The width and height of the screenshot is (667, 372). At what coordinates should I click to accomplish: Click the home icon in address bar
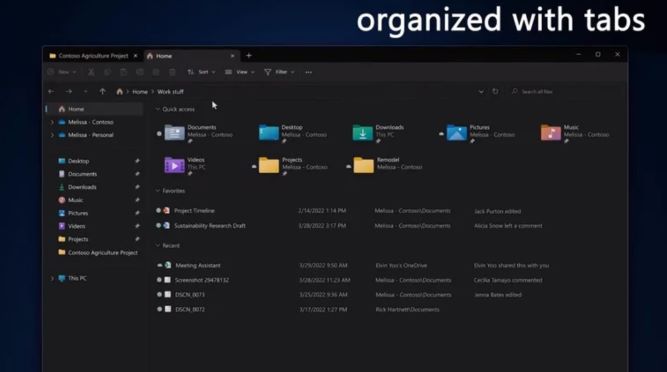[x=120, y=91]
